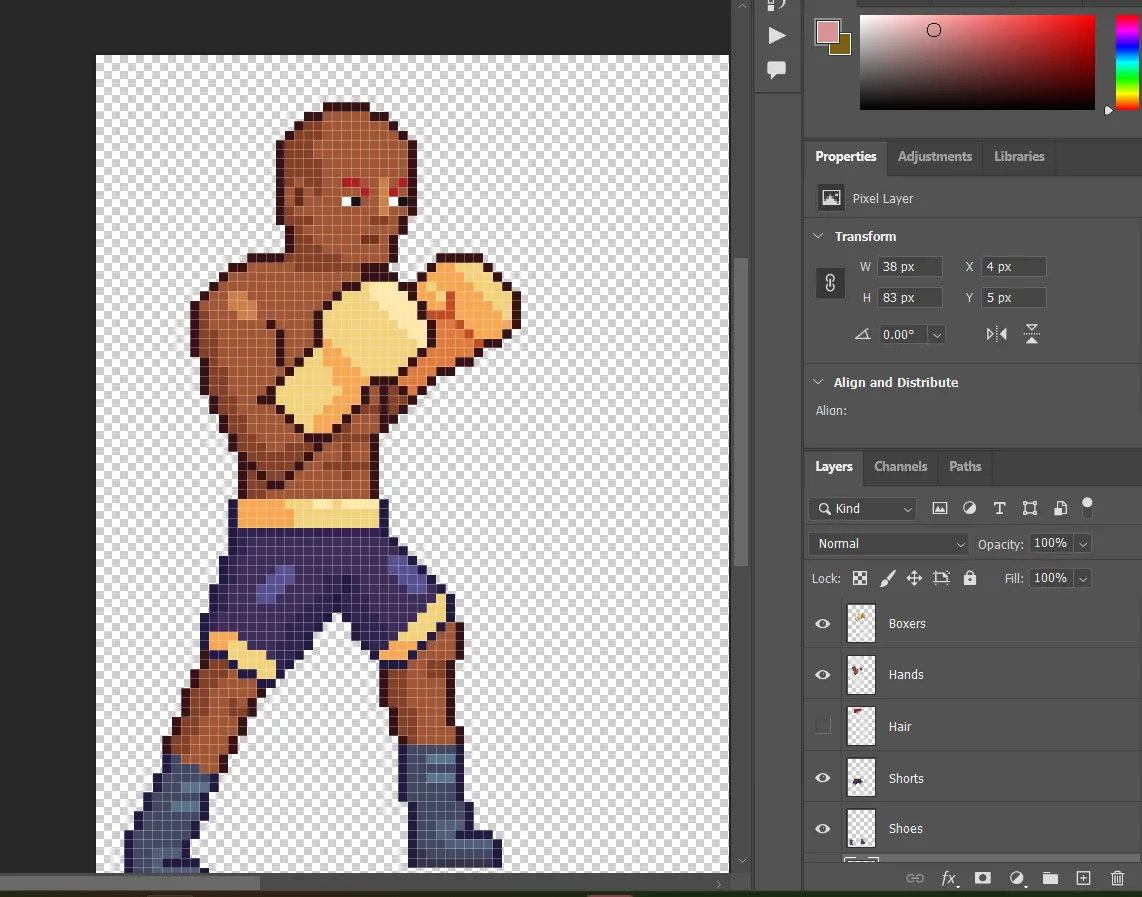Click the pink foreground color swatch
Viewport: 1142px width, 897px height.
tap(827, 32)
